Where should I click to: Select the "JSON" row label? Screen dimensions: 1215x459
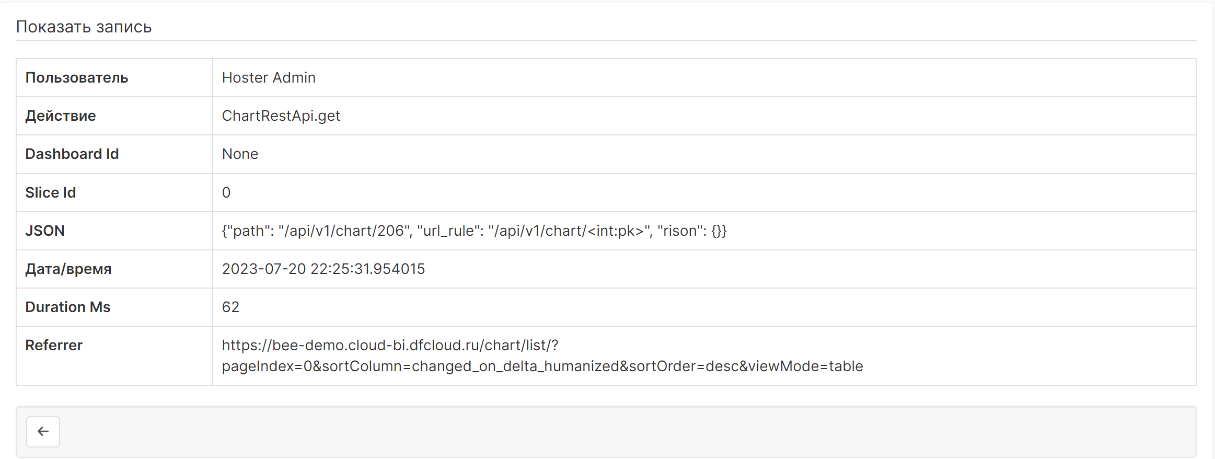(45, 231)
